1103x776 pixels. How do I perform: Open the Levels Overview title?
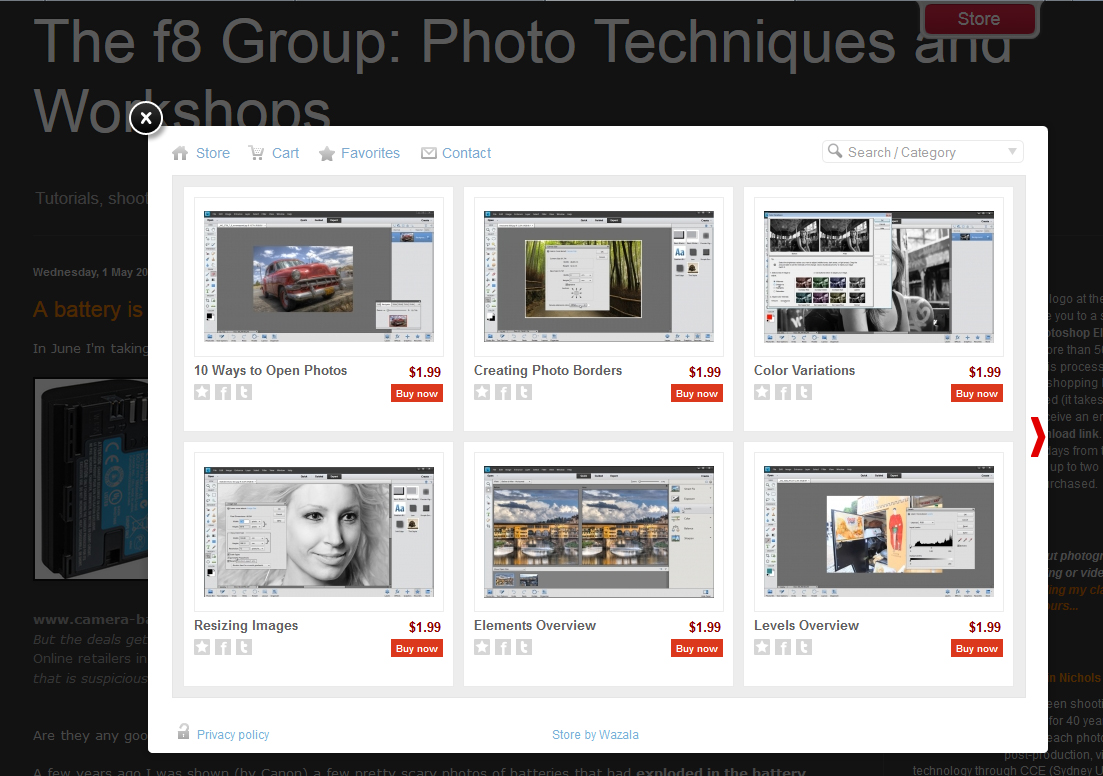[806, 625]
